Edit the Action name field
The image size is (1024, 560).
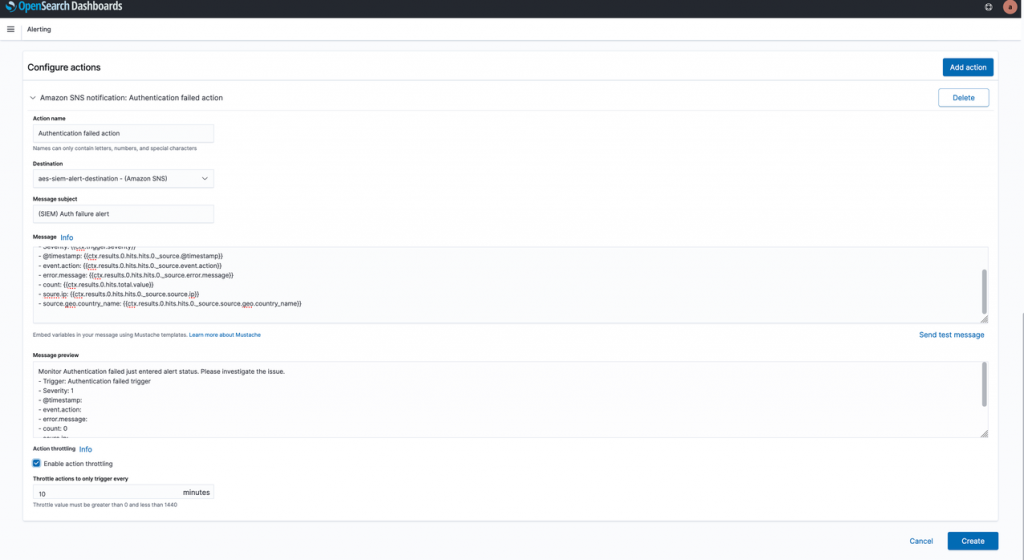[x=123, y=133]
